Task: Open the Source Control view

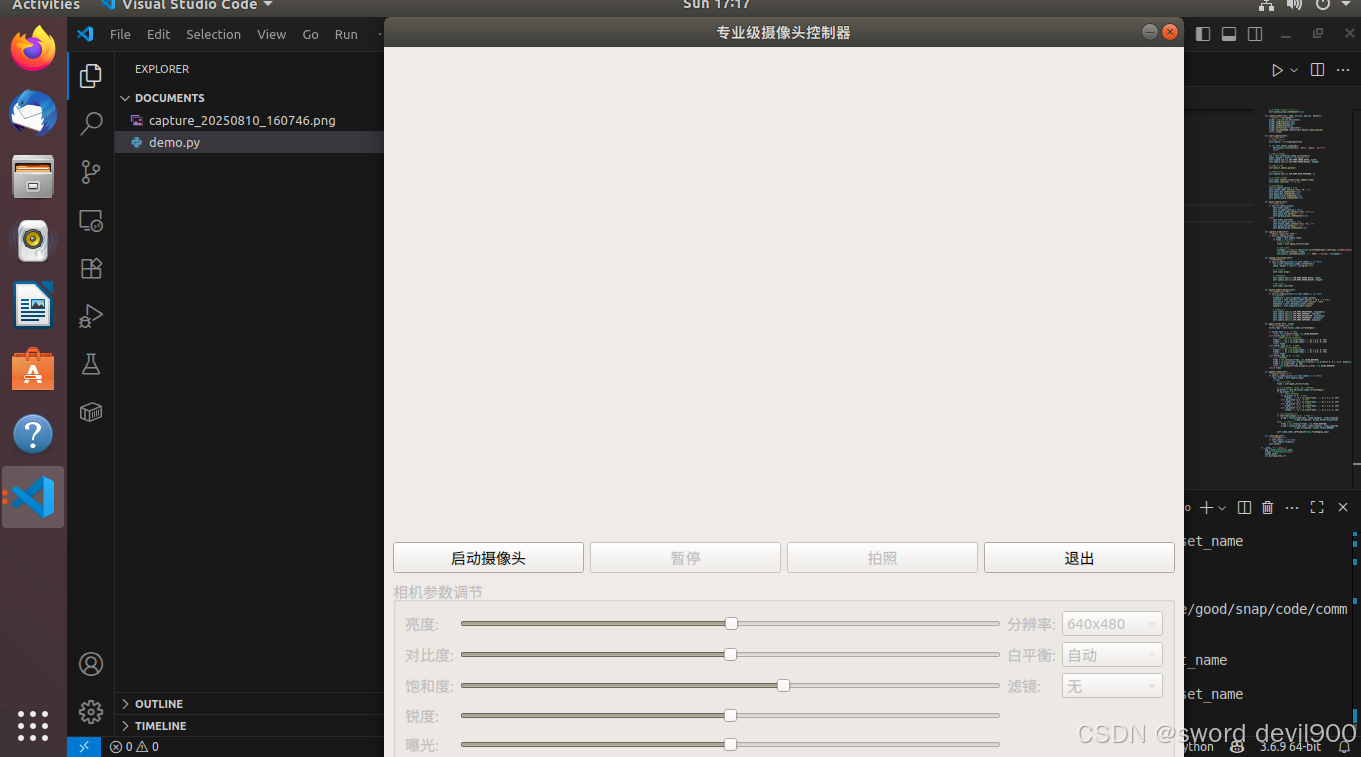Action: pos(91,171)
